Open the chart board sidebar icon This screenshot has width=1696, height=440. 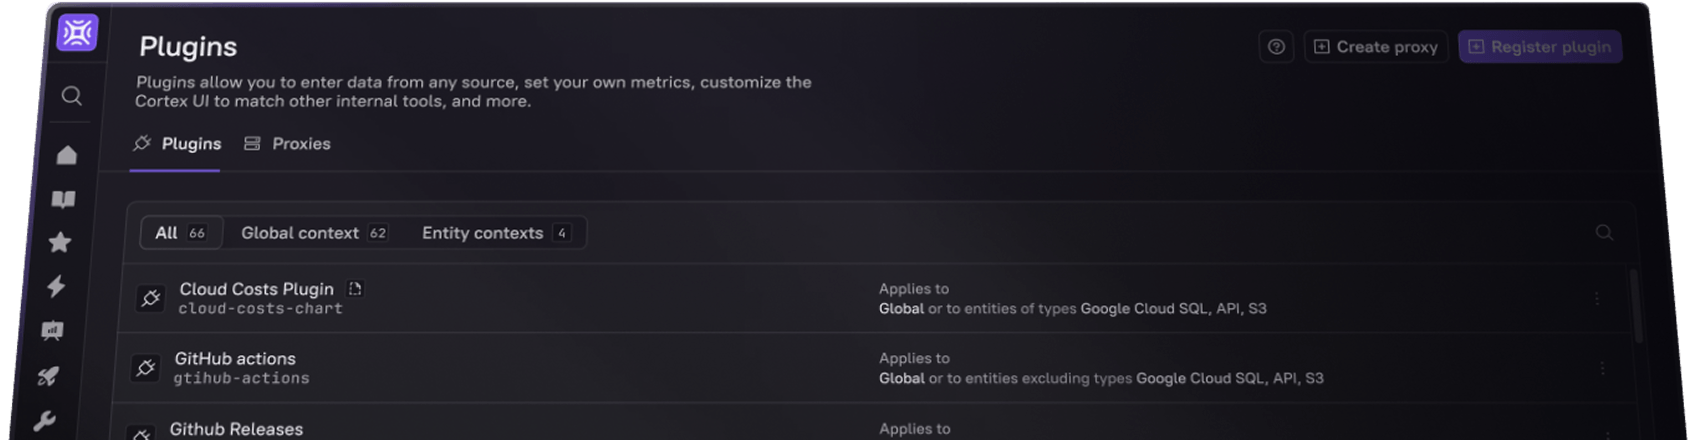52,331
